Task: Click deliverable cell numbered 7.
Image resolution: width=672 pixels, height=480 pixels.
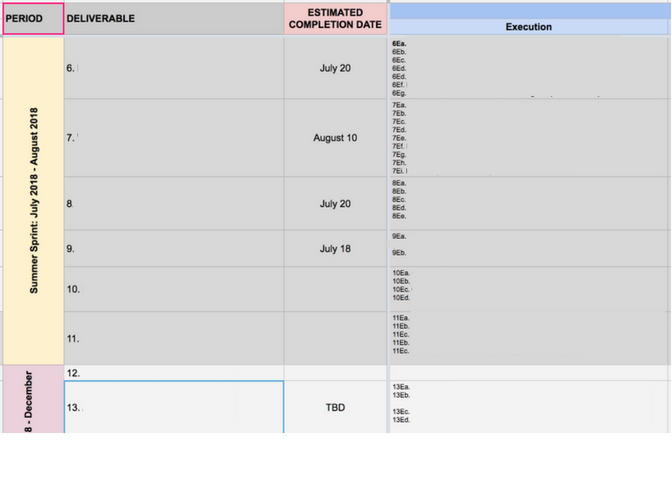Action: (174, 138)
